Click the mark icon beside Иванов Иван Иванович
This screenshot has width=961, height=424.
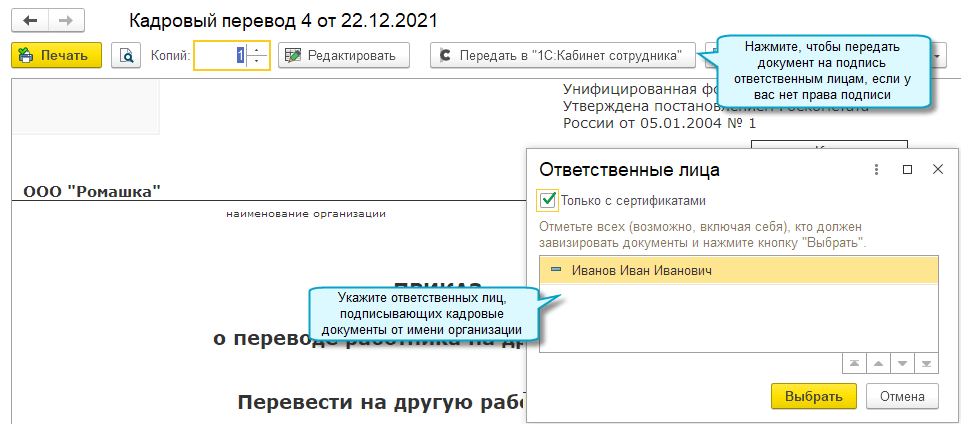tap(556, 270)
